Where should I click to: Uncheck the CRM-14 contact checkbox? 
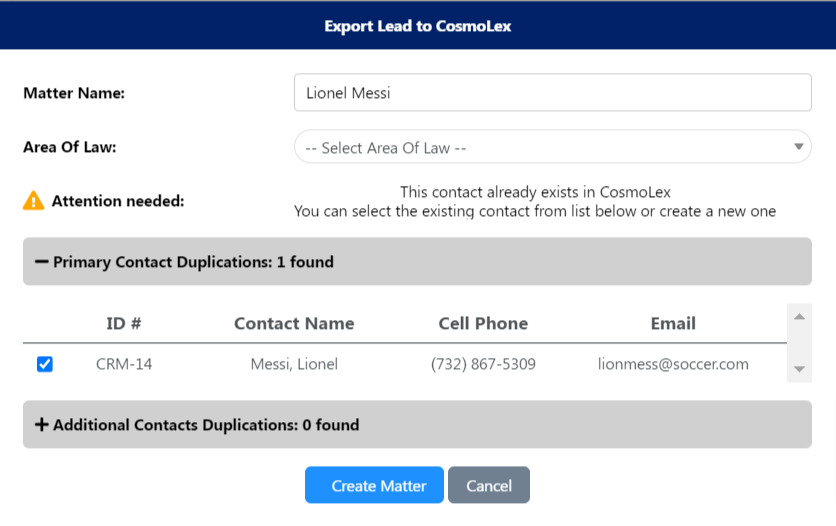(45, 365)
